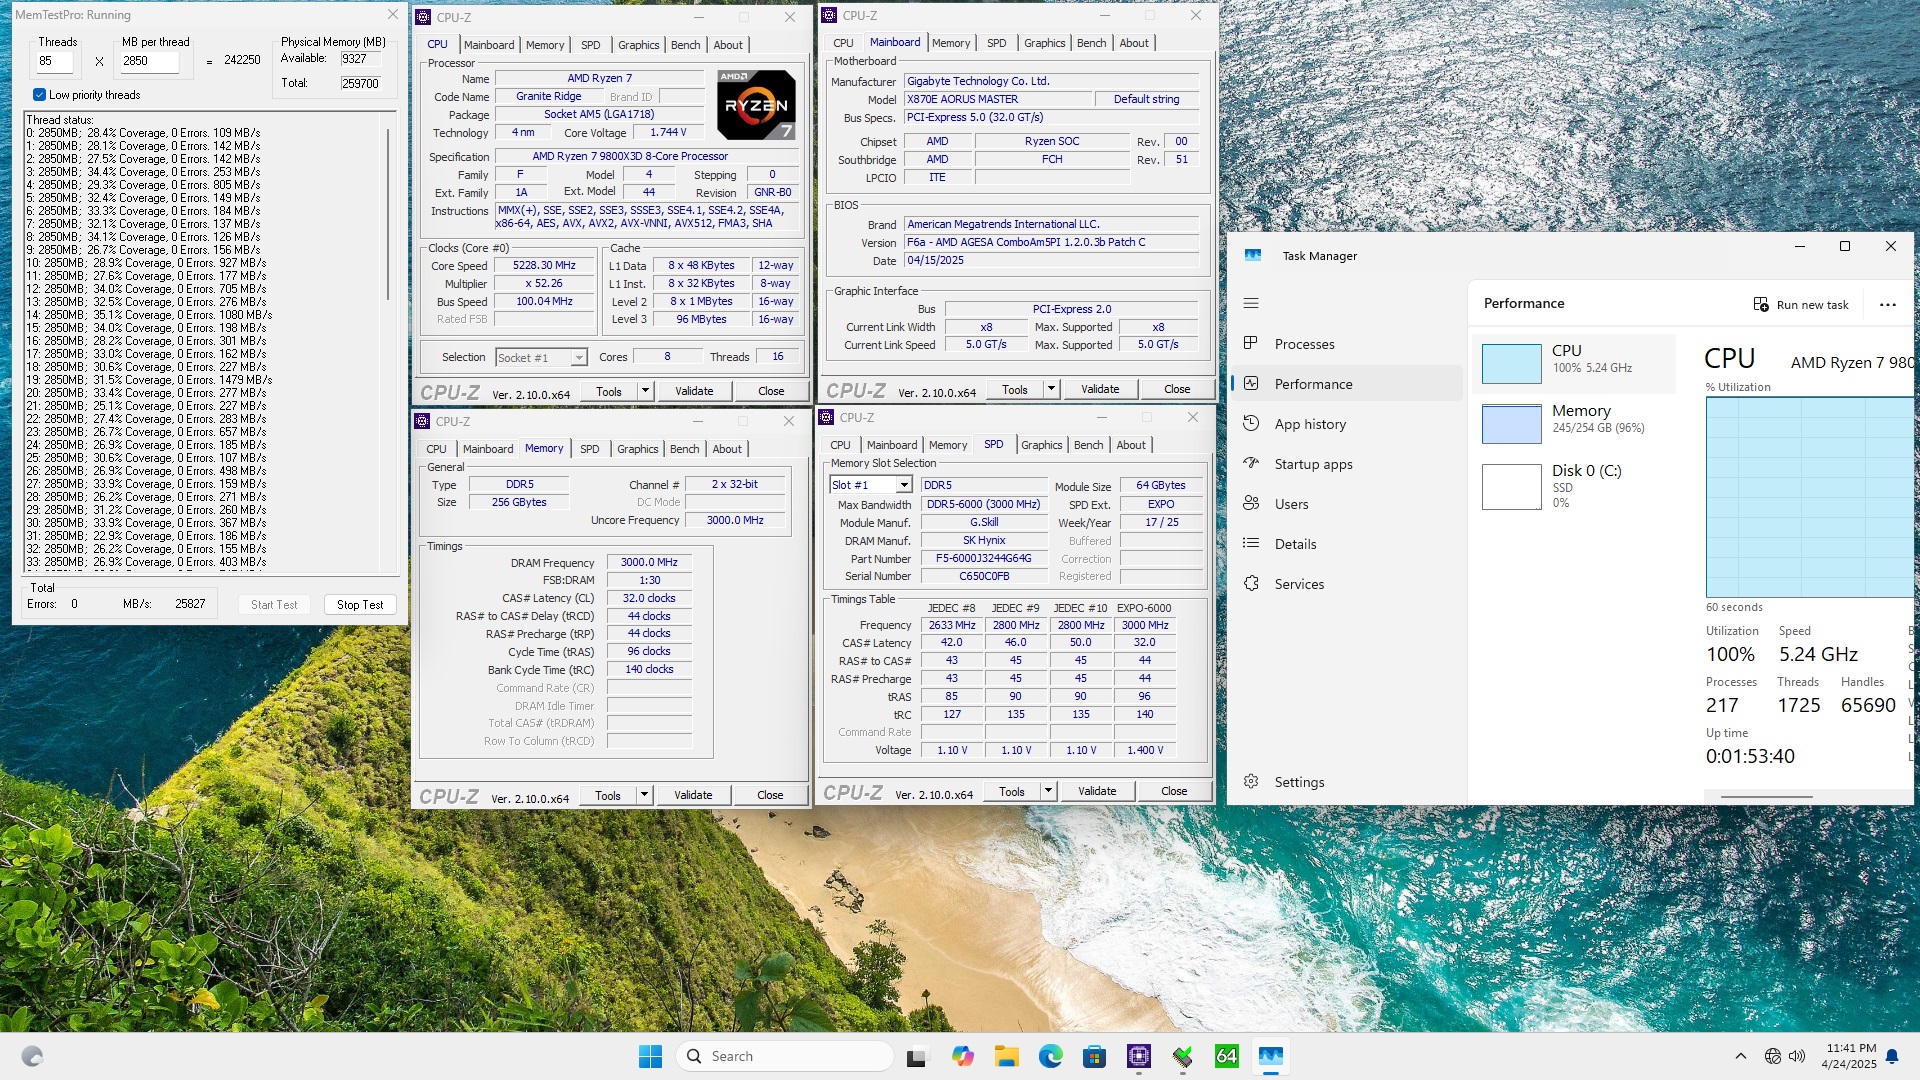Switch to CPU-Z taskbar icon
The height and width of the screenshot is (1080, 1920).
point(1138,1056)
